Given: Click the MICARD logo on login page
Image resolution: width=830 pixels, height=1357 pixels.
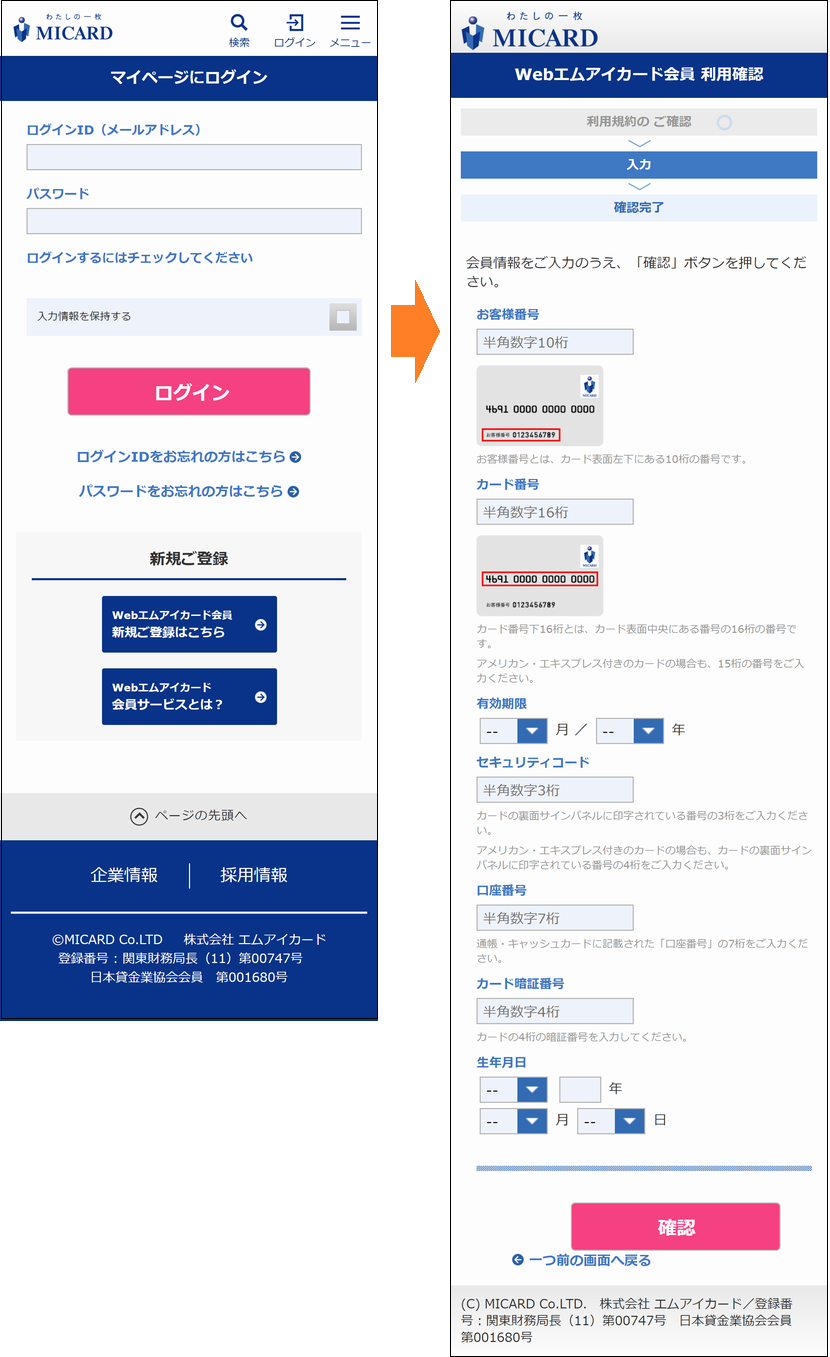Looking at the screenshot, I should point(63,28).
